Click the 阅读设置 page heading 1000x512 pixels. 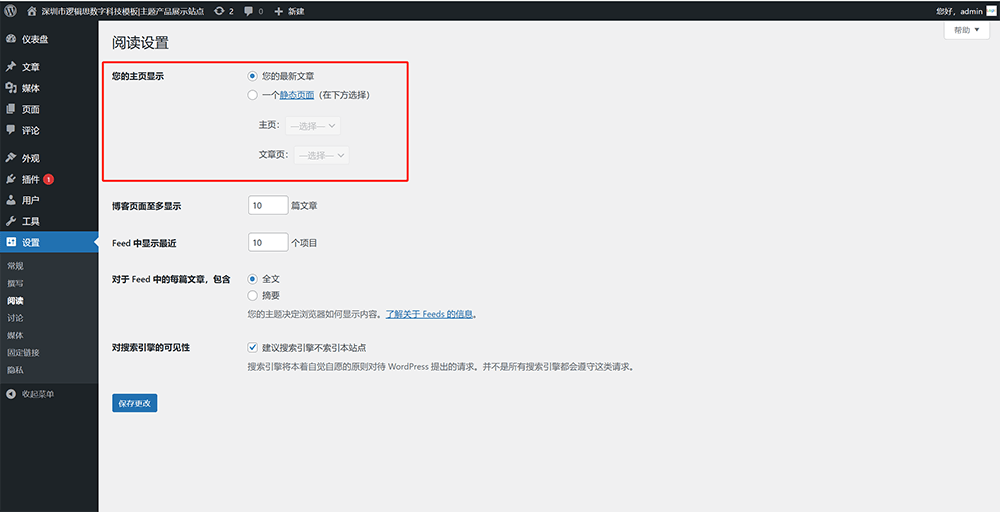coord(140,43)
